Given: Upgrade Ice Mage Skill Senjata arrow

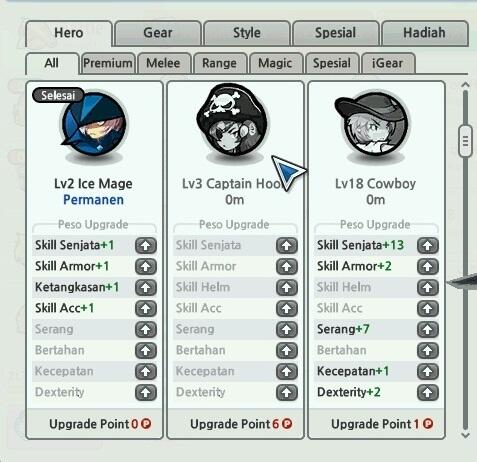Looking at the screenshot, I should tap(146, 246).
